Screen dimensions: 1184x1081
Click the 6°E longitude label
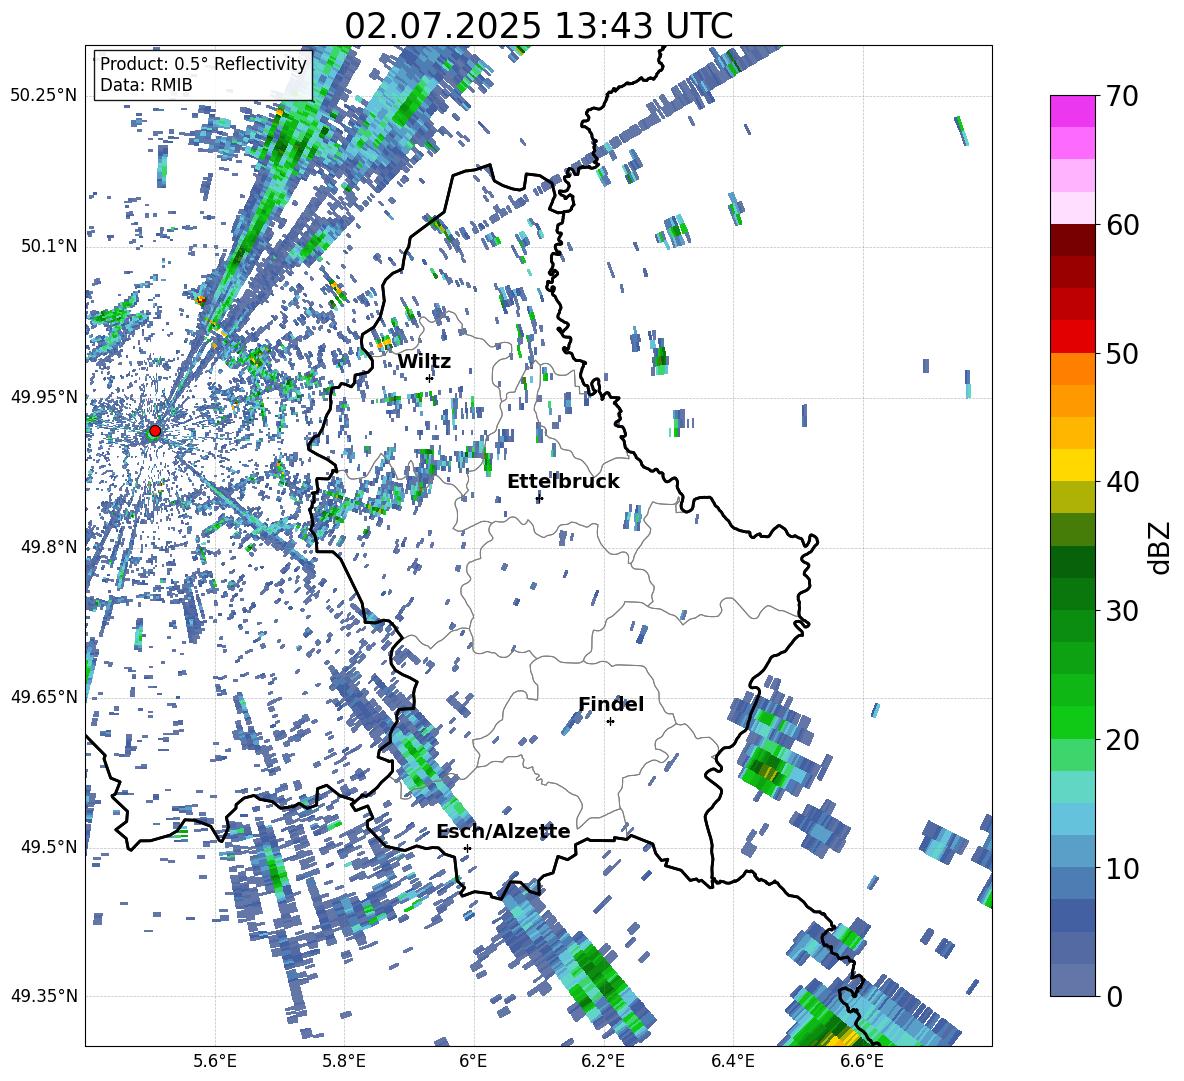473,1061
